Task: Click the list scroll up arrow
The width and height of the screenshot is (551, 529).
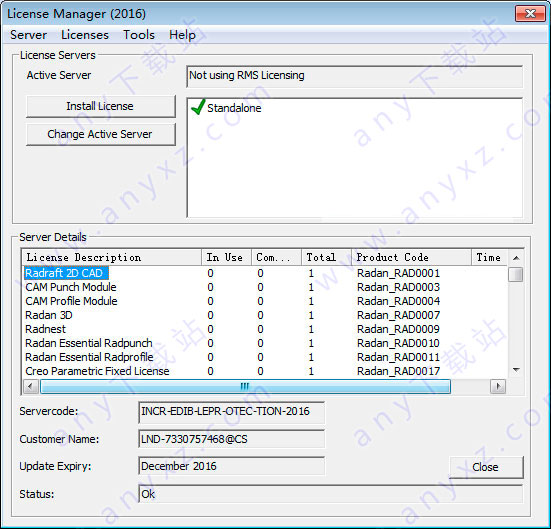Action: 516,258
